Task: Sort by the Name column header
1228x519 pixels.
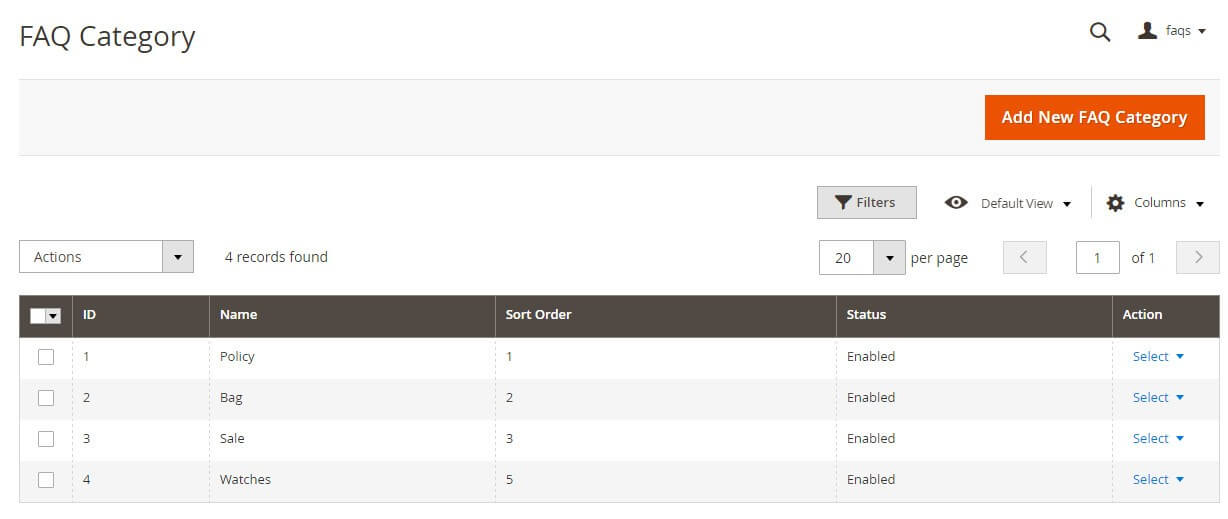Action: coord(239,315)
